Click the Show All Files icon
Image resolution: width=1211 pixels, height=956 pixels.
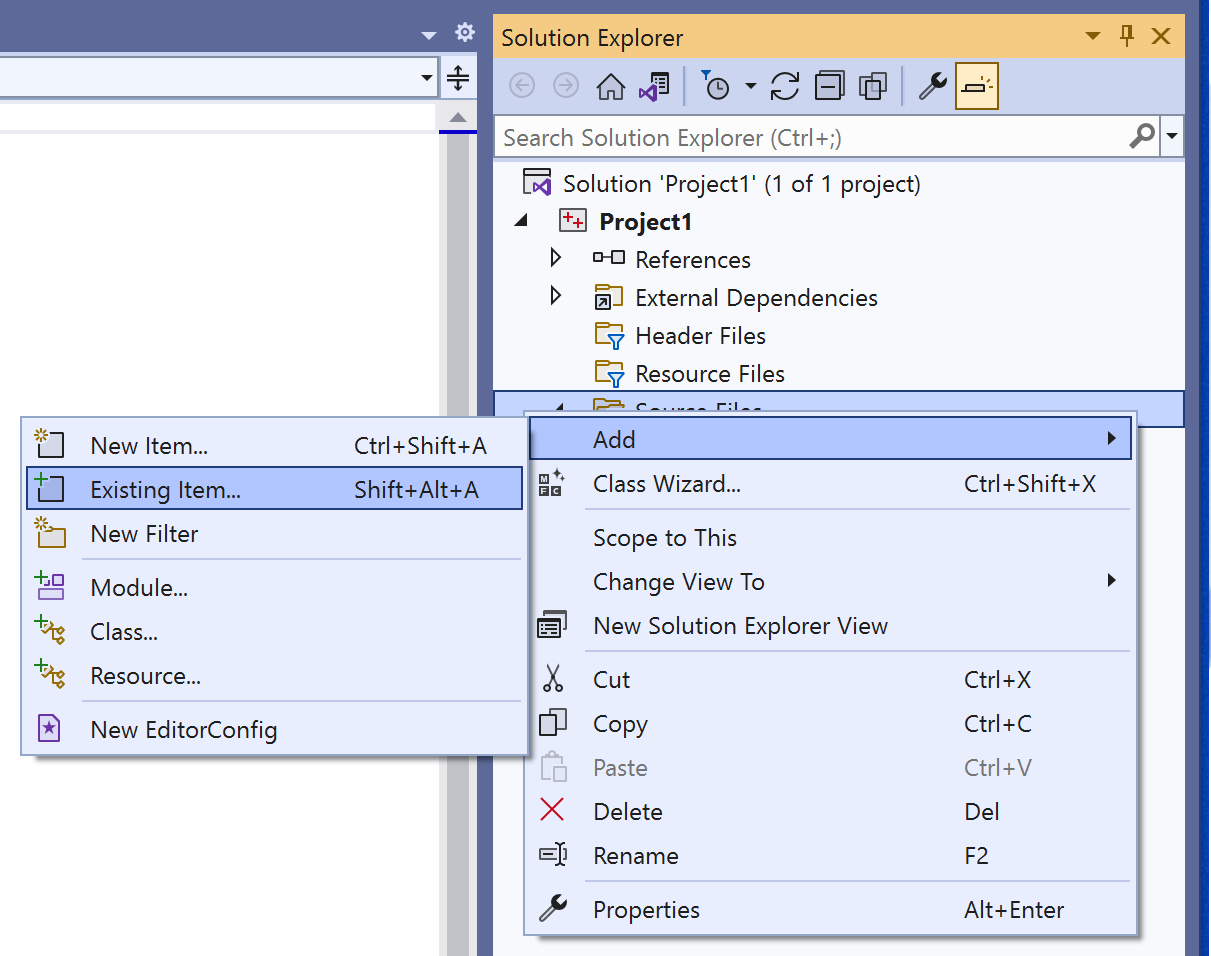coord(873,87)
